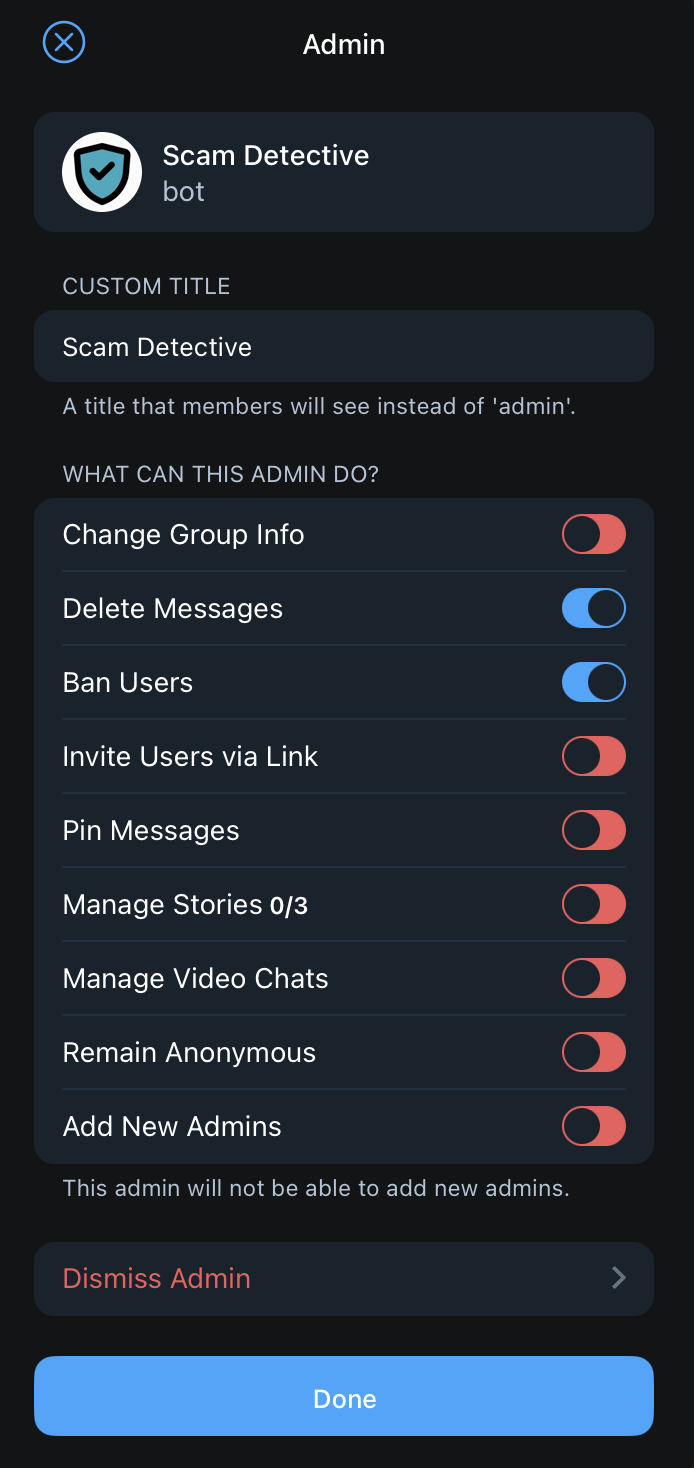Disable Delete Messages permission
Viewport: 694px width, 1468px height.
pos(593,608)
